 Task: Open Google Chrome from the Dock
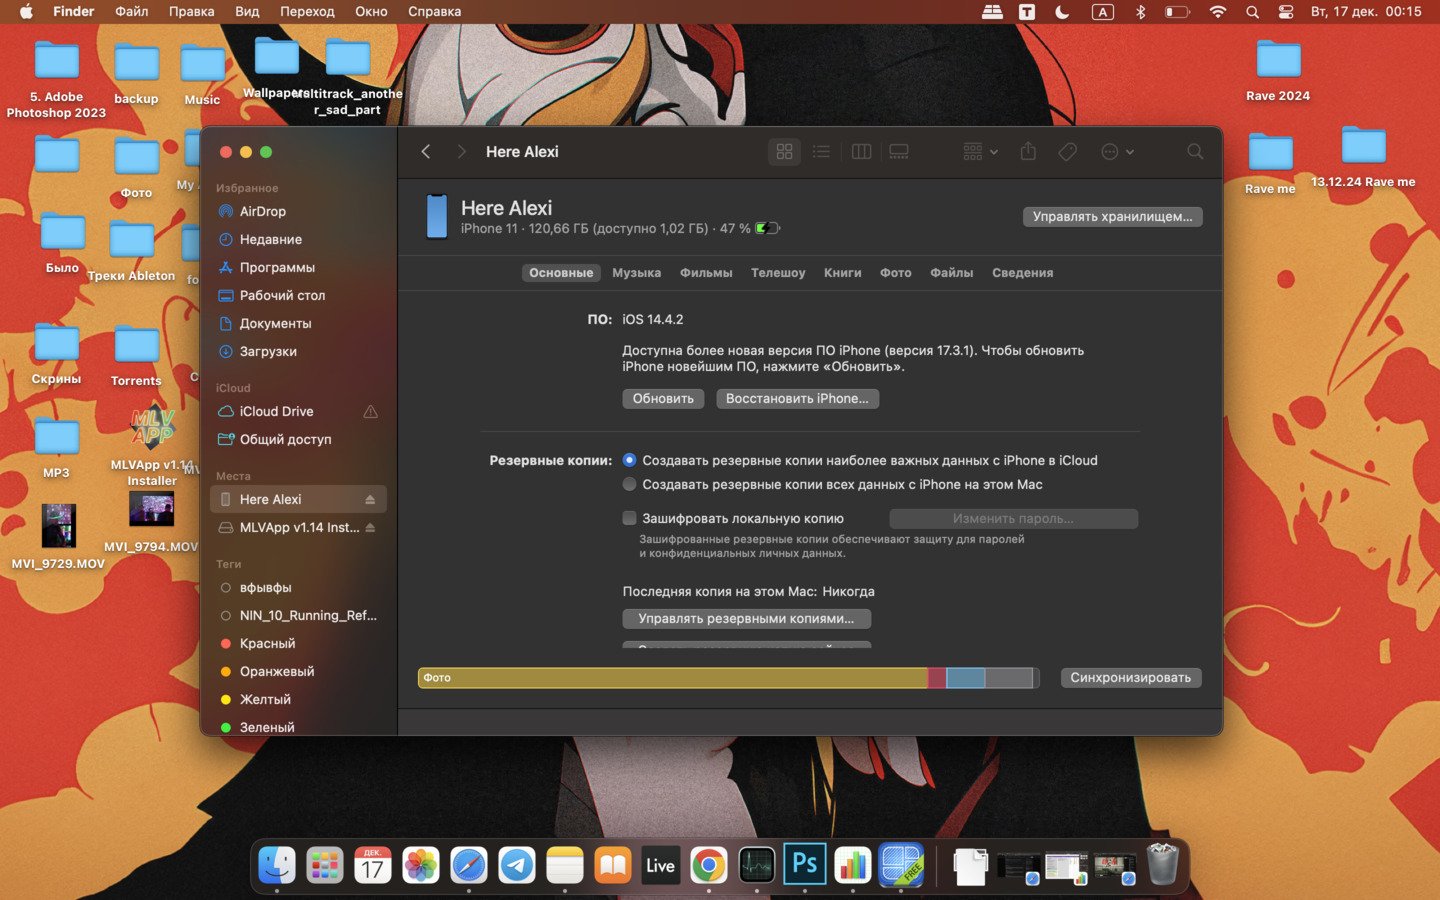[x=708, y=865]
